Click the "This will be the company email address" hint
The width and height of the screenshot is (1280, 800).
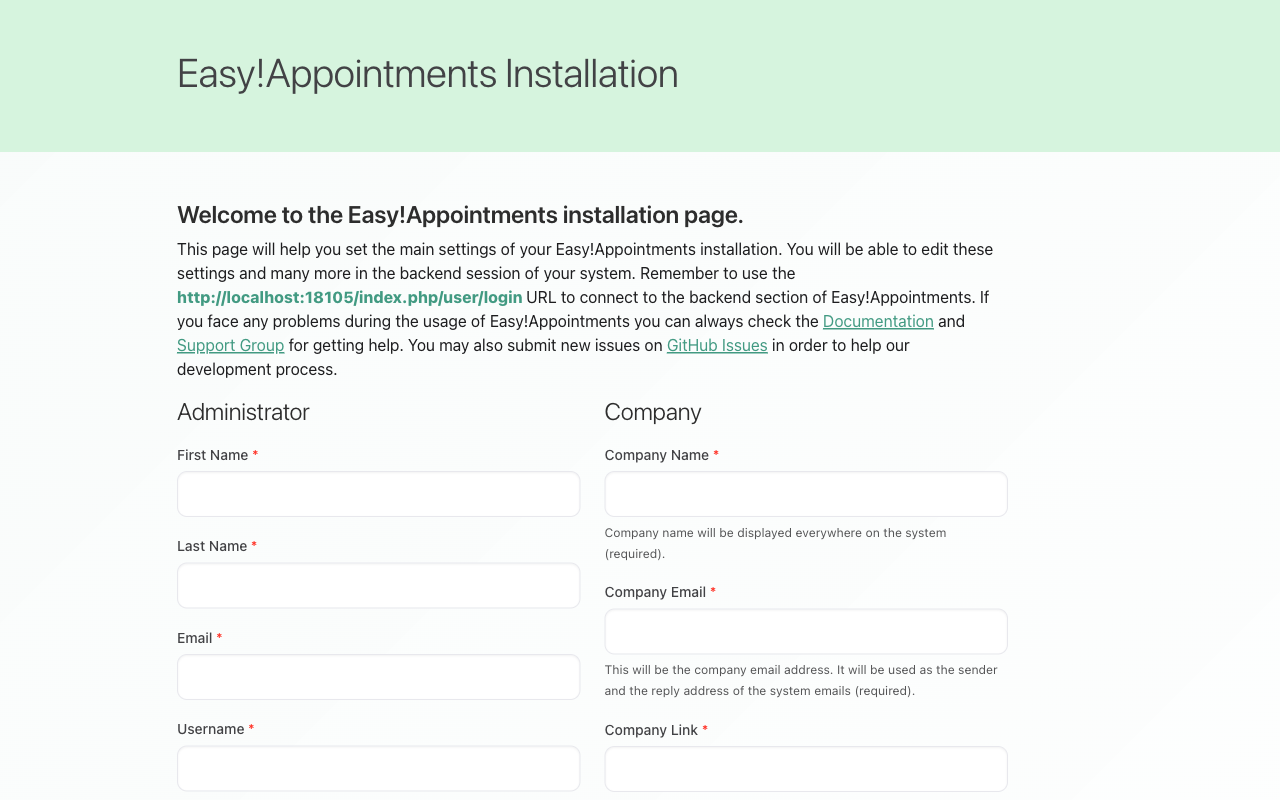tap(801, 680)
